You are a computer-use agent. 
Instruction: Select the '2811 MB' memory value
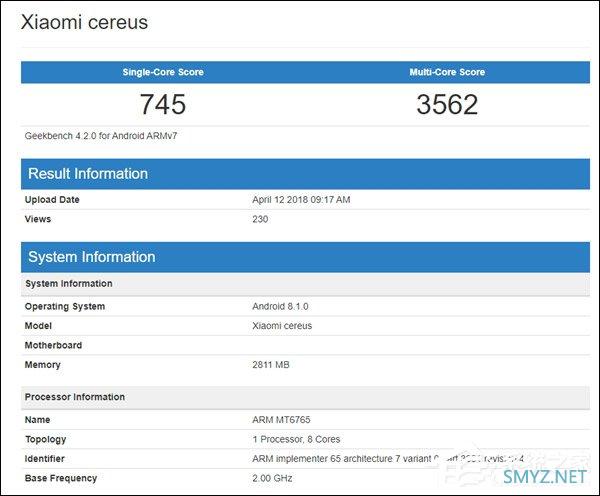pos(271,365)
